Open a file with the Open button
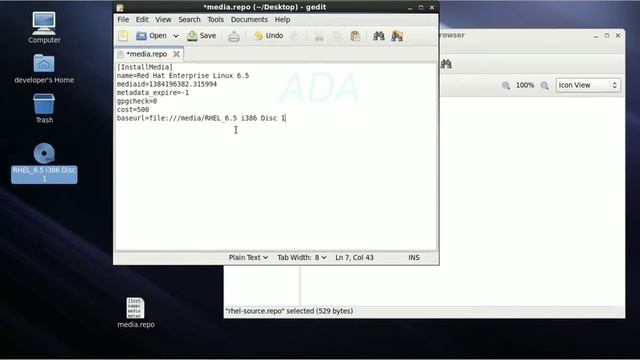 pyautogui.click(x=151, y=36)
